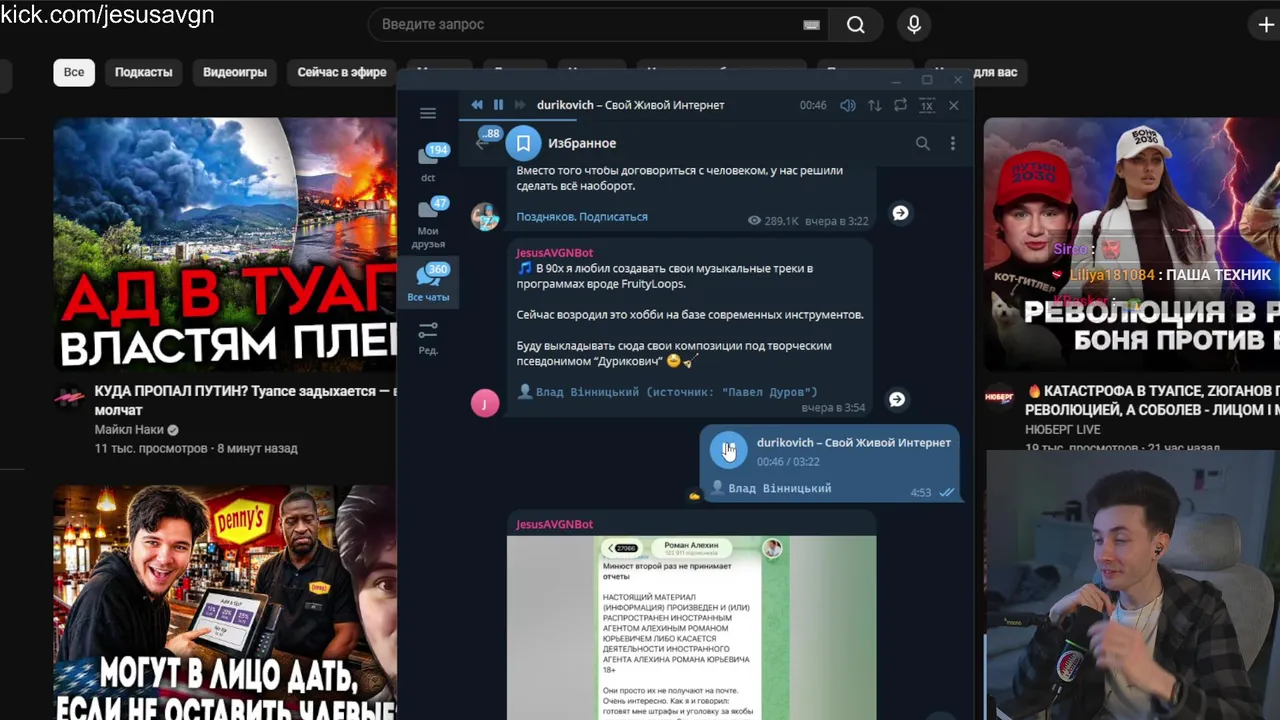Select the dct chat folder
This screenshot has height=720, width=1280.
(428, 164)
